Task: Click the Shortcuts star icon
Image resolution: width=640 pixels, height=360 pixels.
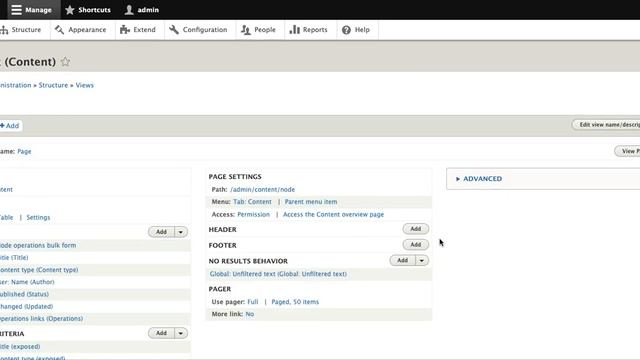Action: pos(70,10)
